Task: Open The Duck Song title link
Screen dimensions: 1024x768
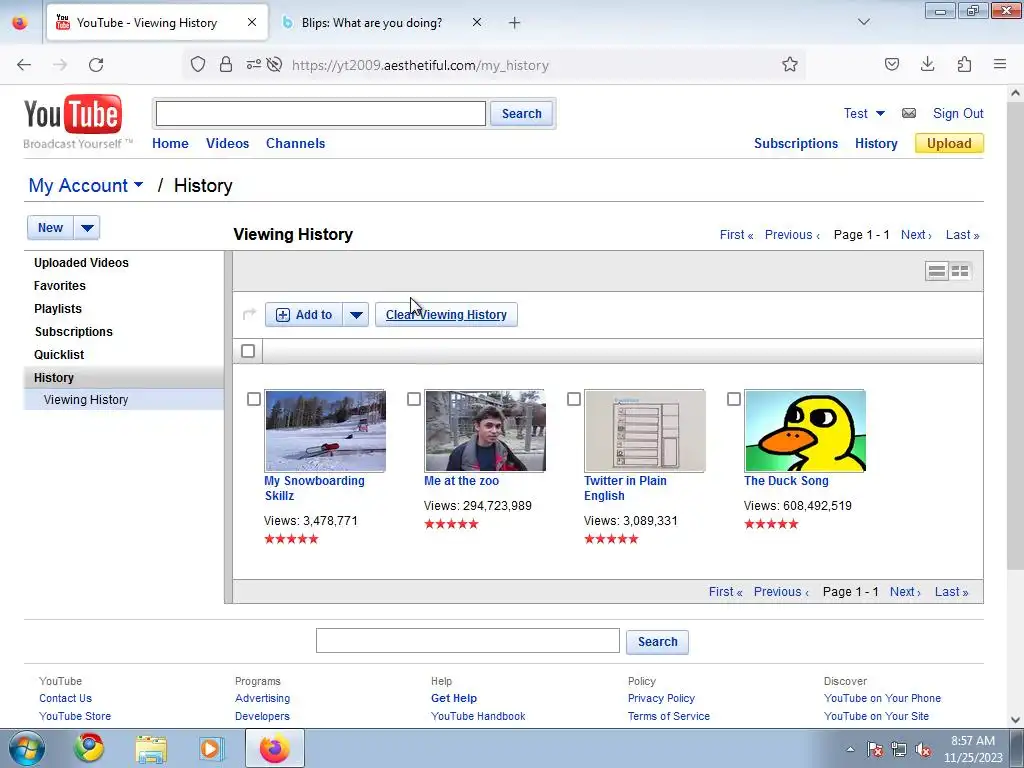Action: point(786,481)
